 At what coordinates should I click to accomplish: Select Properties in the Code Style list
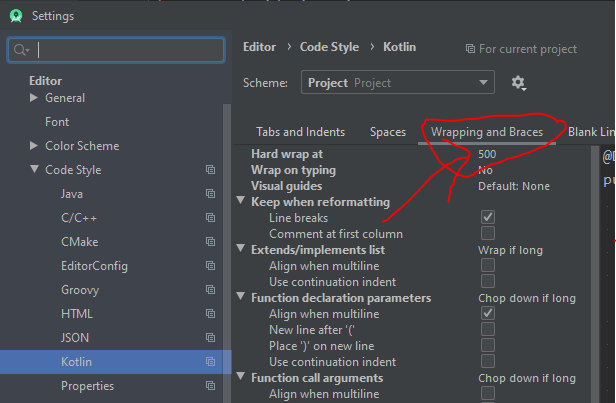click(x=87, y=386)
